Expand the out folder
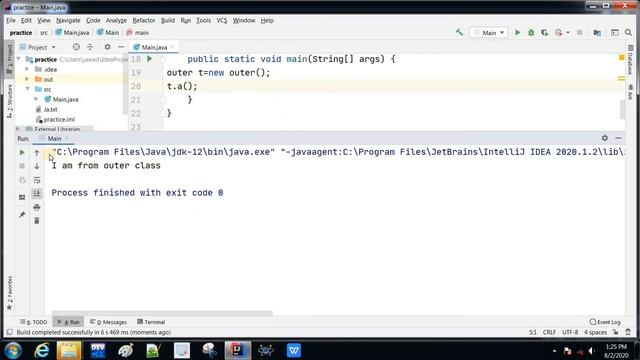The image size is (640, 360). [27, 79]
